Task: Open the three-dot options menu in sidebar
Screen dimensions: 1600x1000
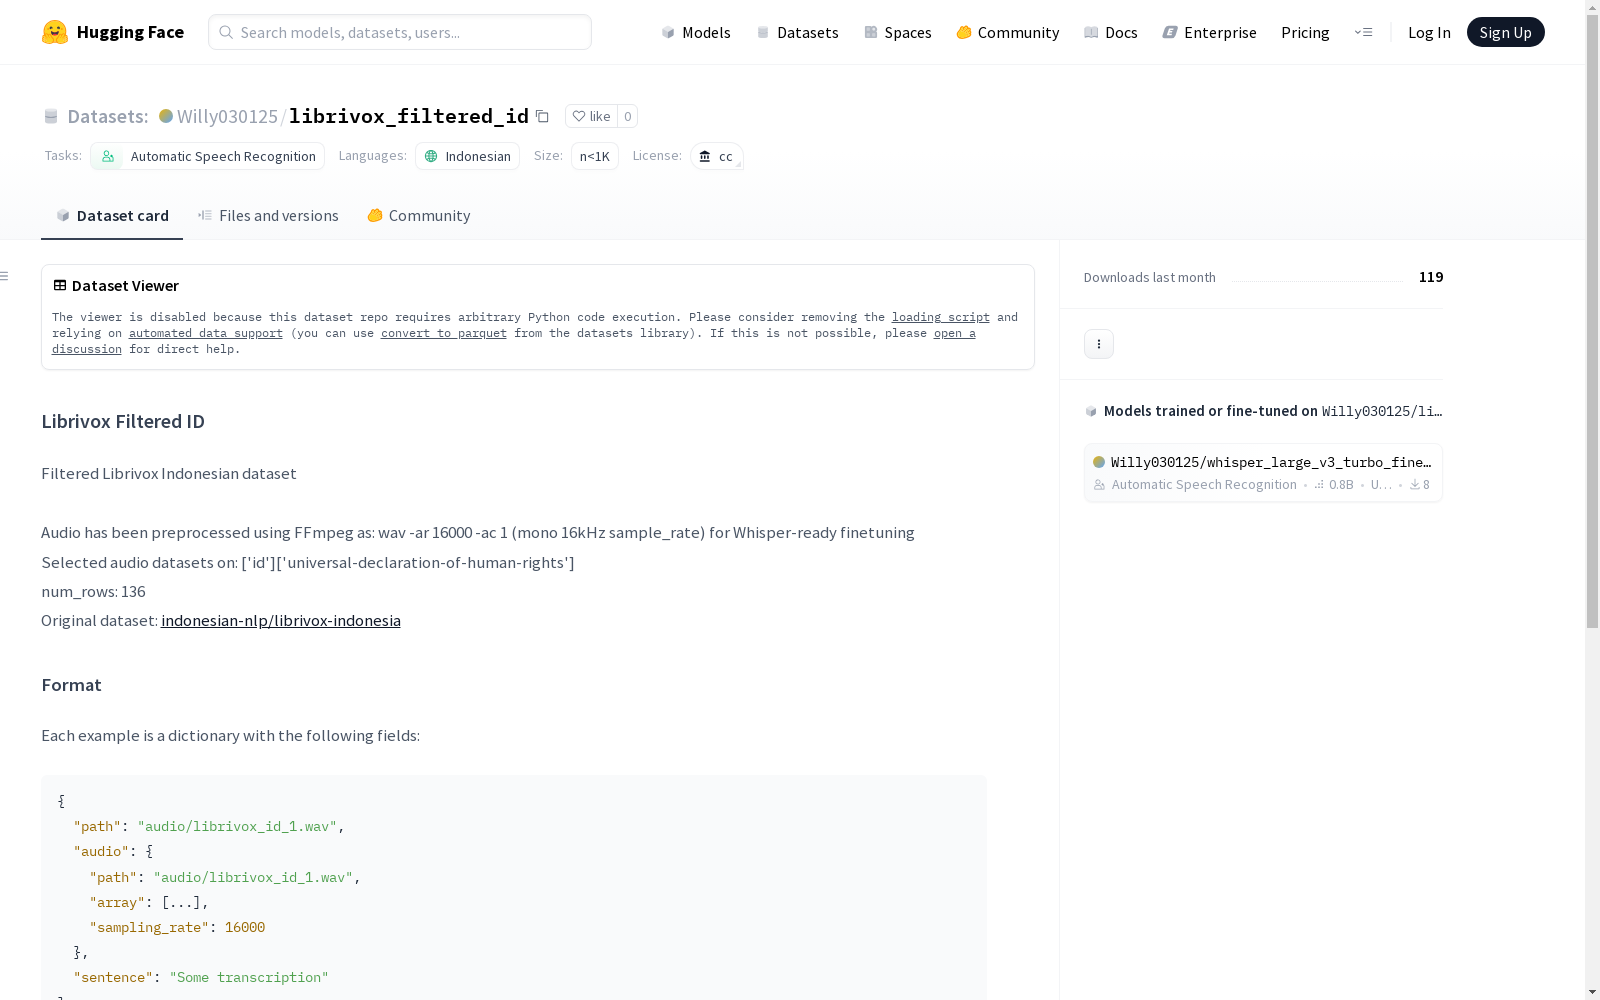Action: point(1099,344)
